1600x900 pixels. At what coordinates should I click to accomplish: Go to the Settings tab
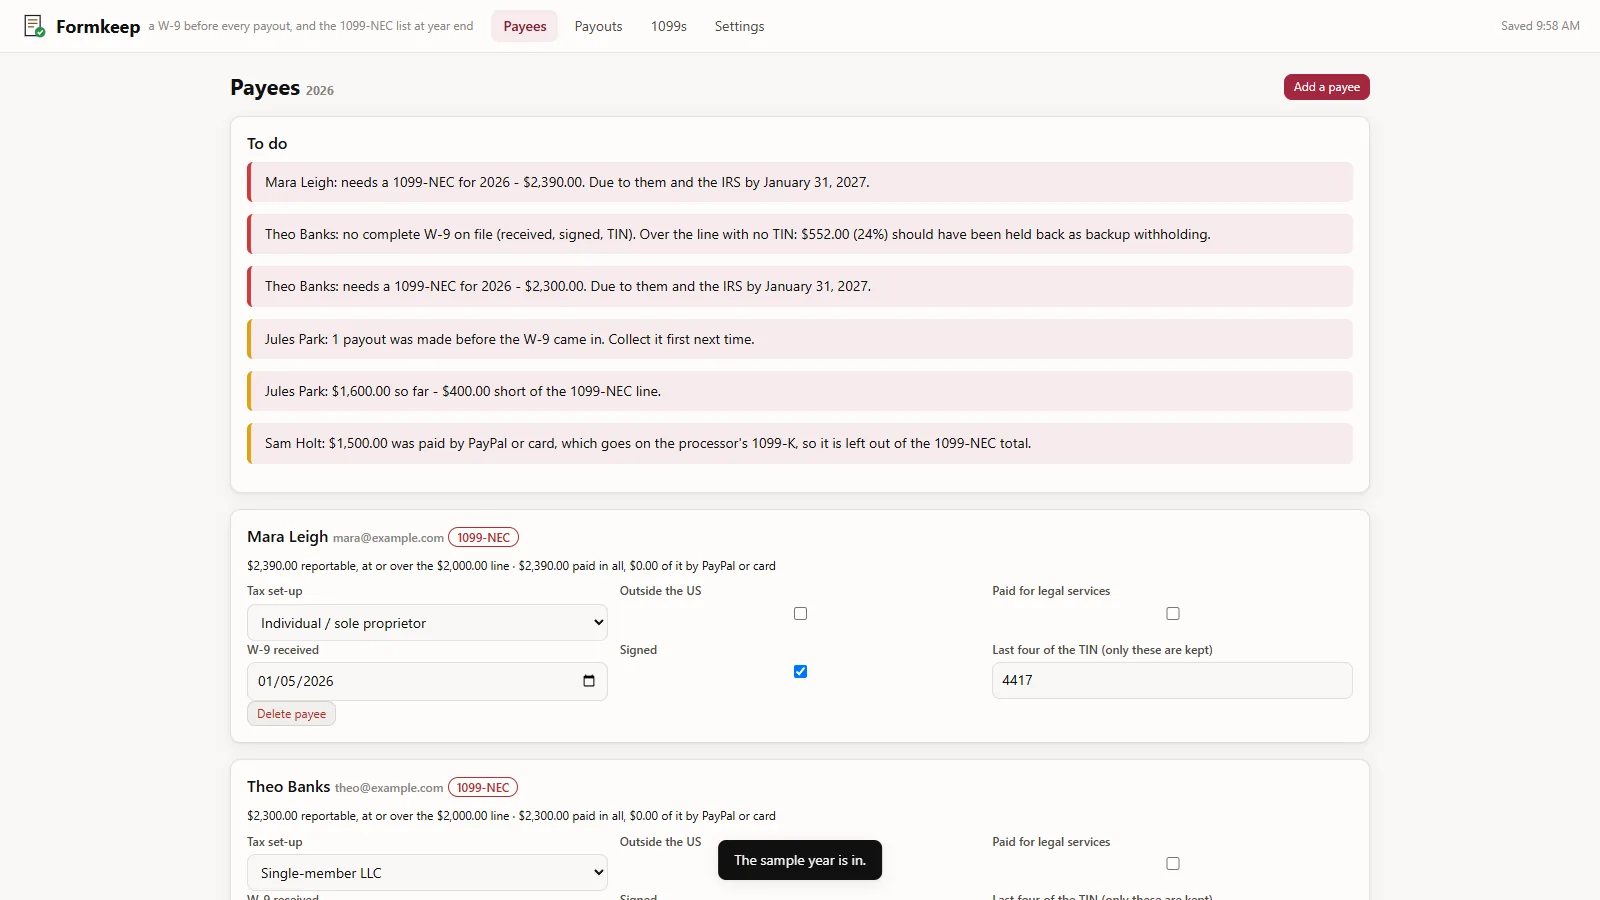click(x=739, y=26)
